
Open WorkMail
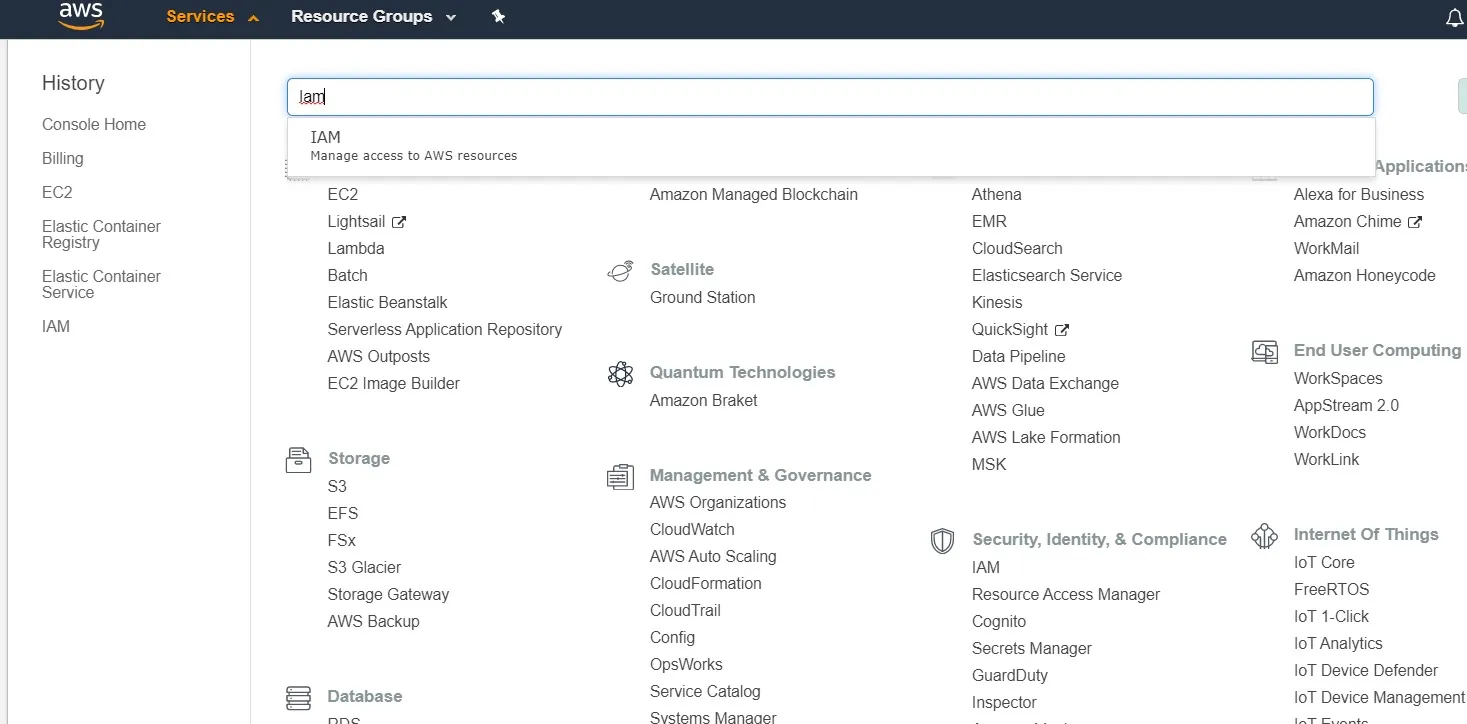click(x=1326, y=248)
